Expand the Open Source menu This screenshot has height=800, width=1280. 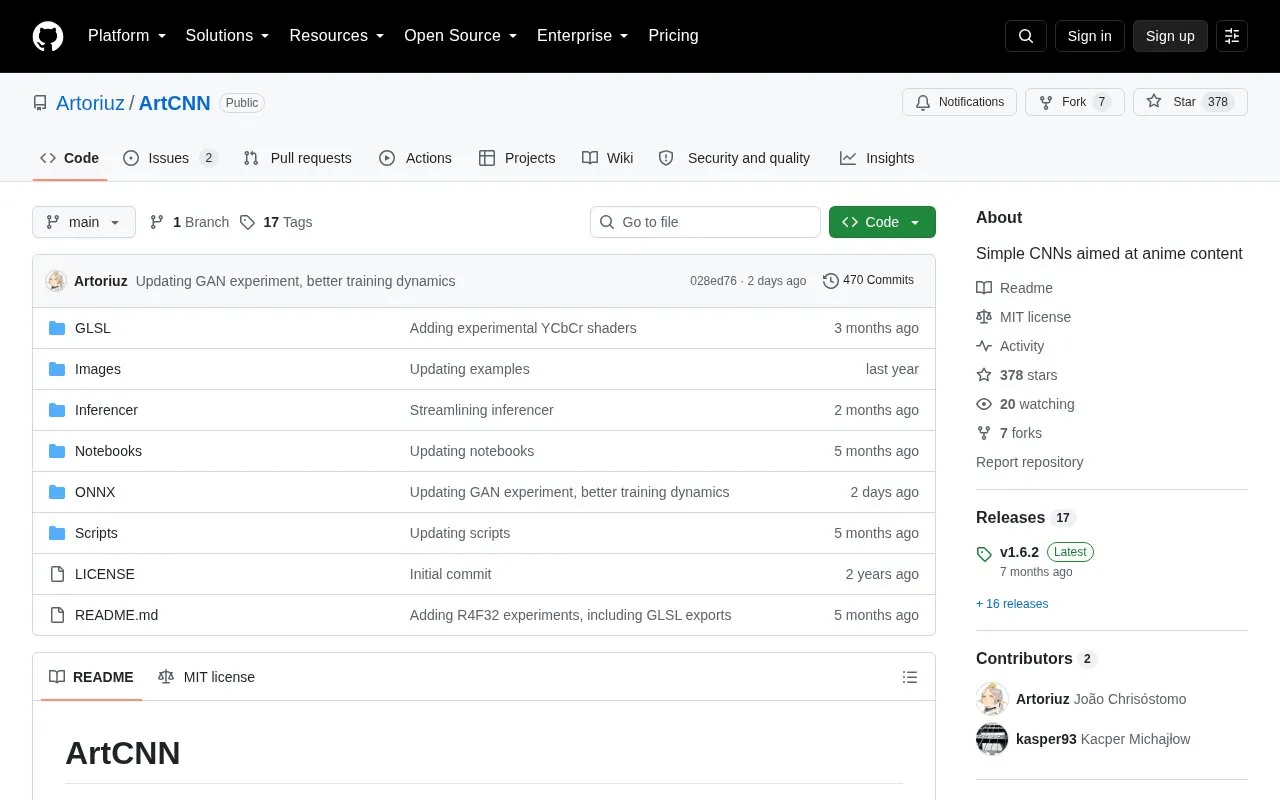coord(461,36)
